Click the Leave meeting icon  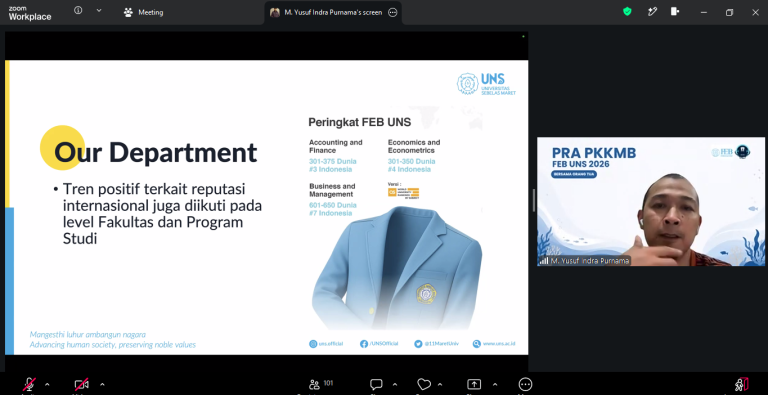click(x=742, y=385)
